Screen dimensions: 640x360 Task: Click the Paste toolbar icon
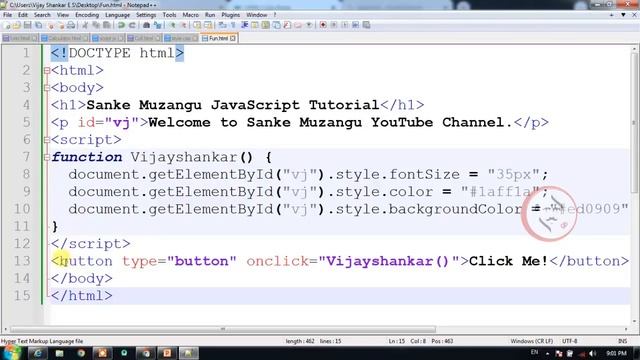point(107,25)
